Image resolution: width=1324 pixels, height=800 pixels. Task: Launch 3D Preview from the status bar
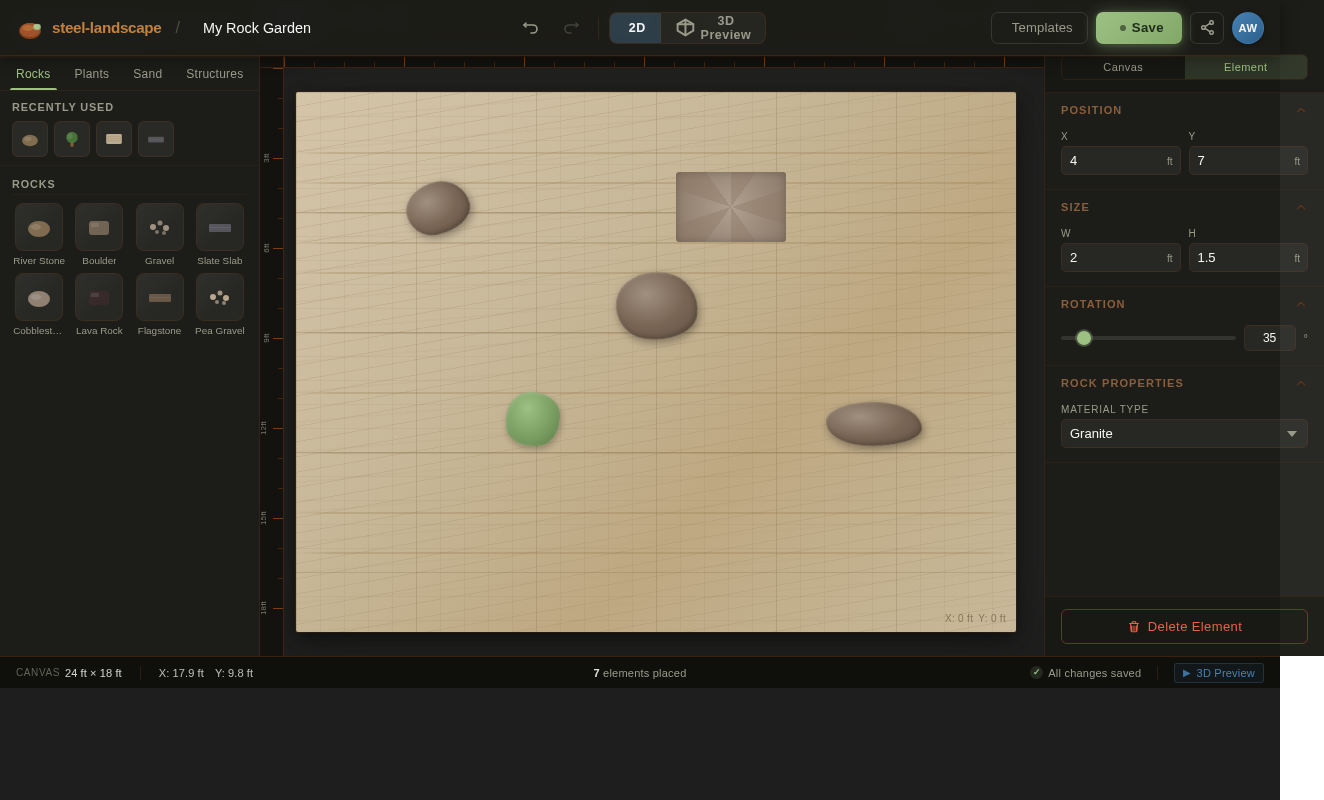pos(1219,673)
